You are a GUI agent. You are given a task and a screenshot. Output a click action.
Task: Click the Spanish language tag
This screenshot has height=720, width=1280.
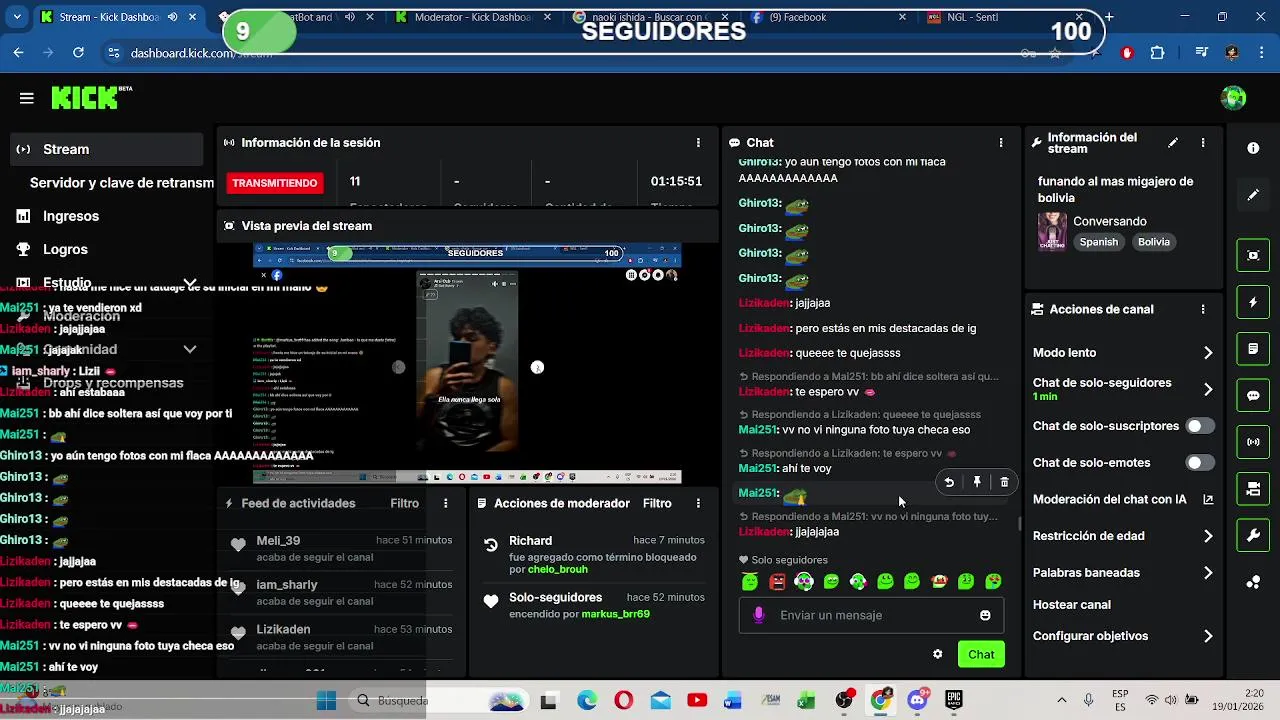(1098, 242)
